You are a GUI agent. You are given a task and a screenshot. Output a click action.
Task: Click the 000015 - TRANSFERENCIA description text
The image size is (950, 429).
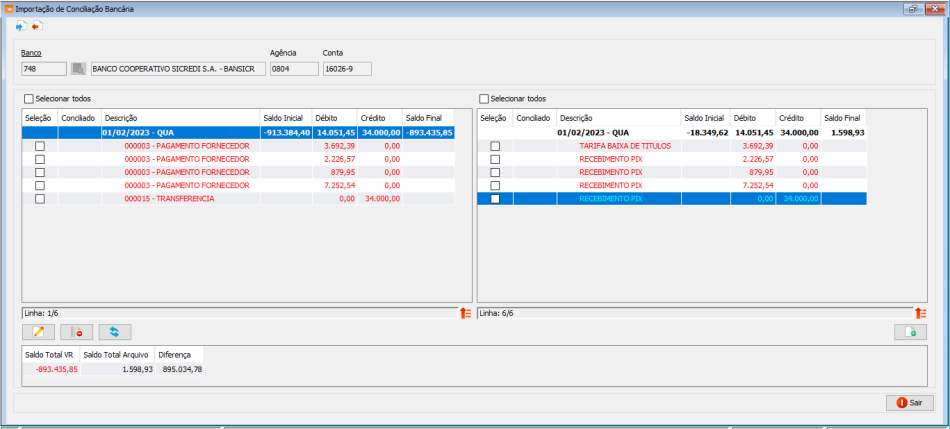pyautogui.click(x=169, y=199)
